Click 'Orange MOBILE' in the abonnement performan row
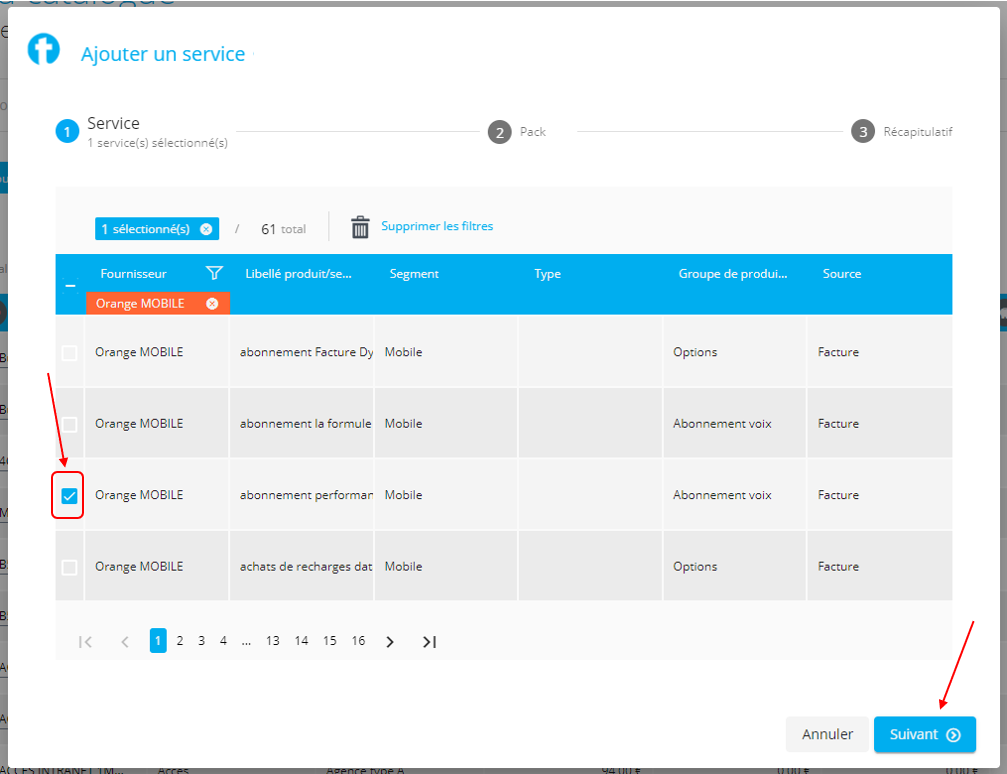Viewport: 1007px width, 774px height. click(x=139, y=495)
